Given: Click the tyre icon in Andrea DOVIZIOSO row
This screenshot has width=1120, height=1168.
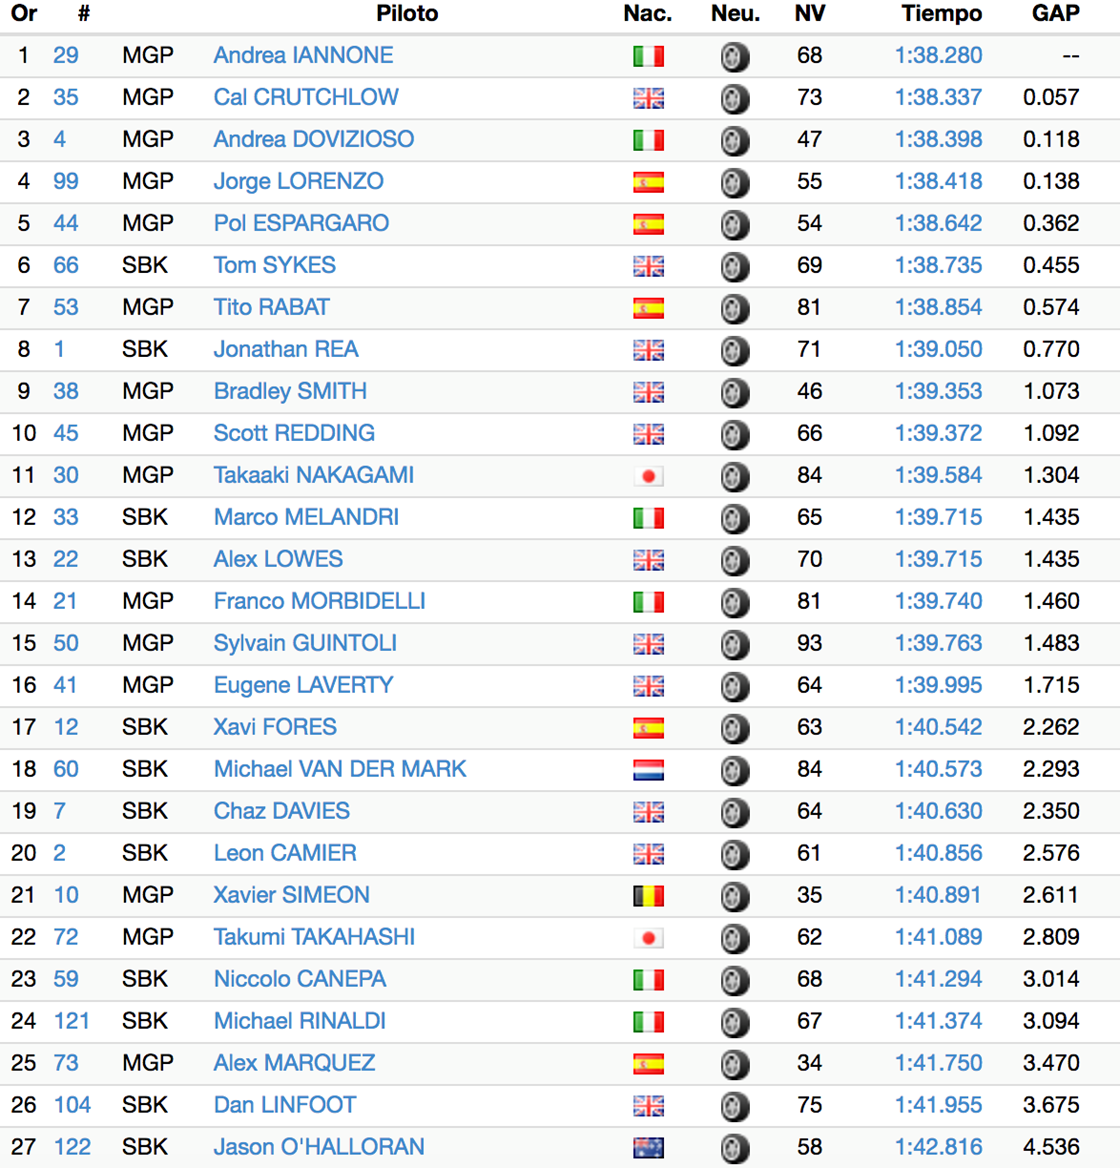Looking at the screenshot, I should pos(735,141).
